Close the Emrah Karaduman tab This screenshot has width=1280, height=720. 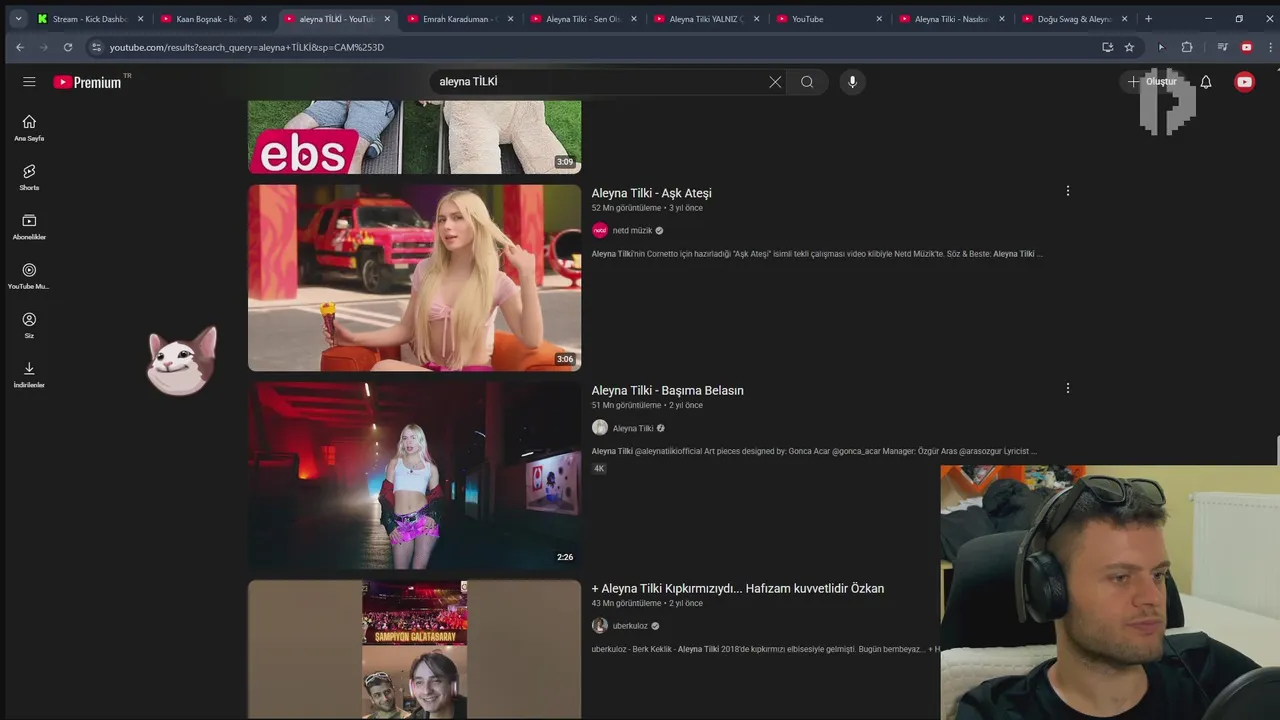point(510,19)
